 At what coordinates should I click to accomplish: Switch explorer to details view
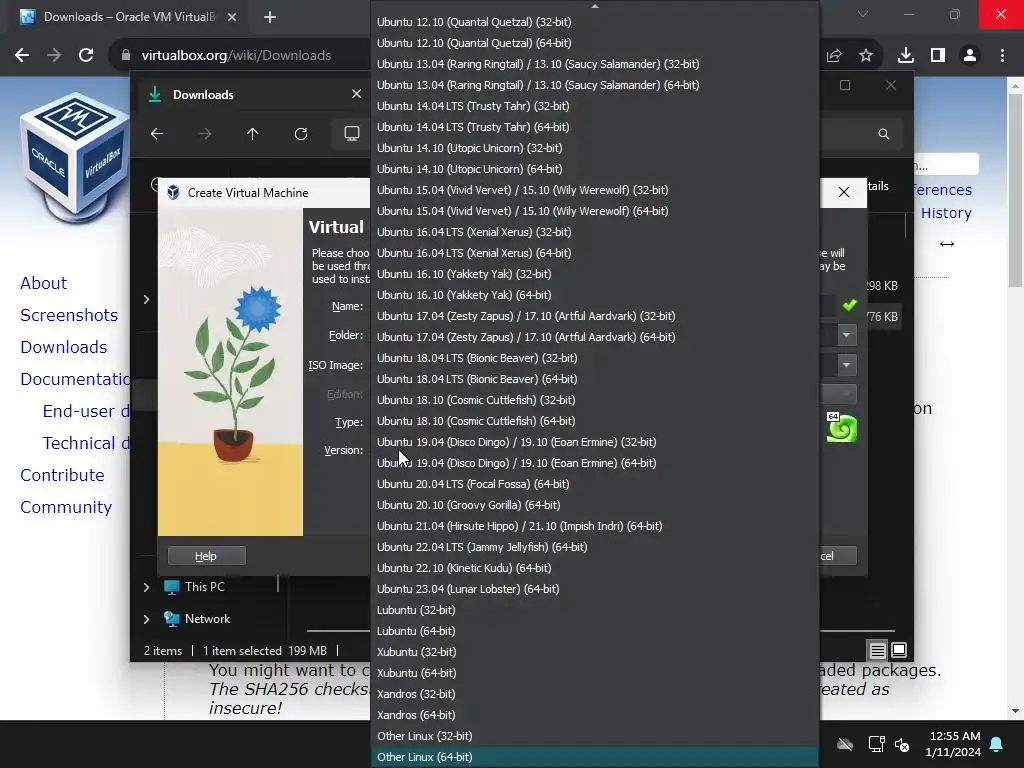[877, 650]
